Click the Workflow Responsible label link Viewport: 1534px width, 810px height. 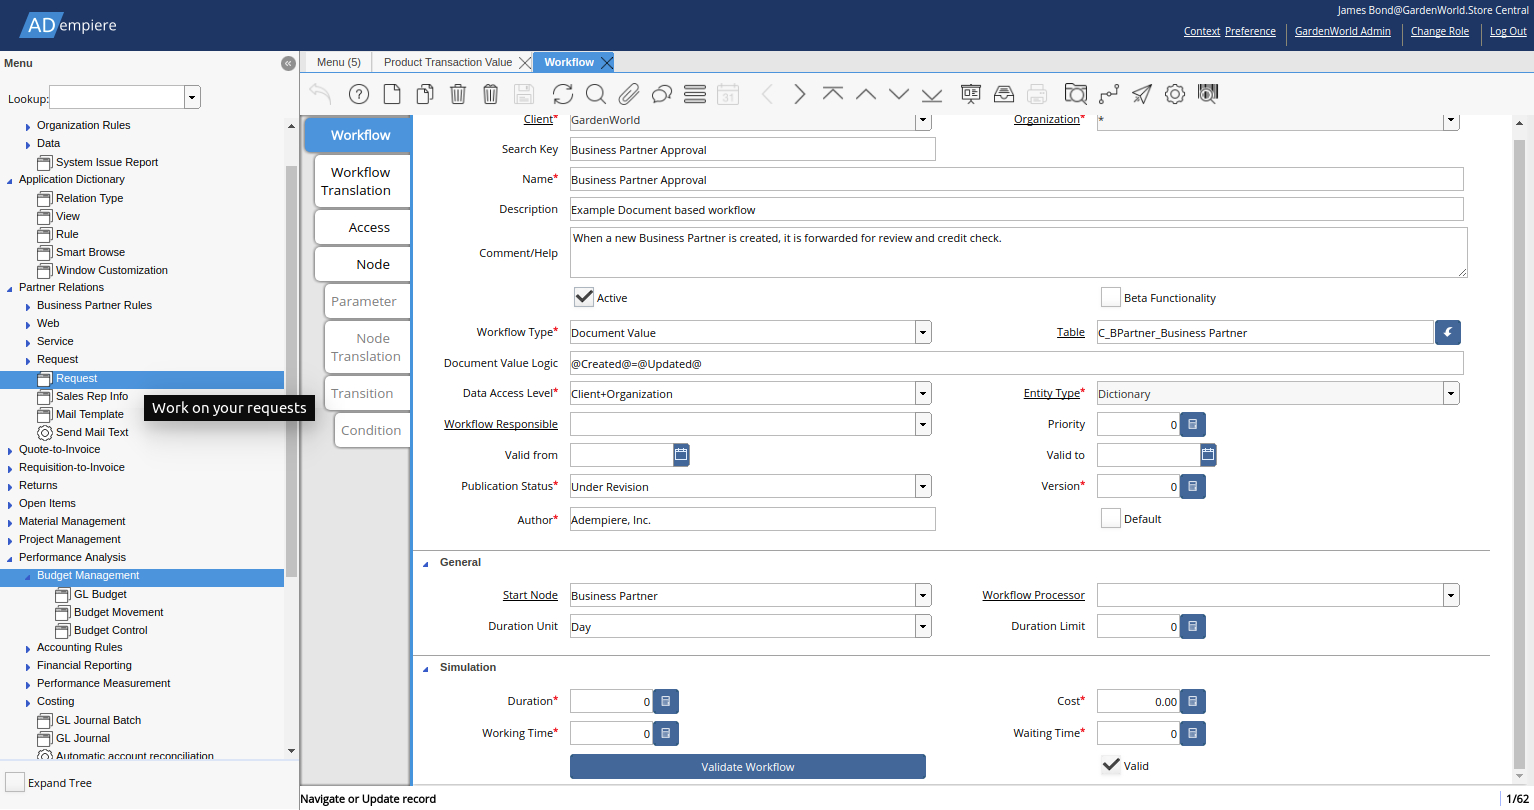[x=501, y=424]
